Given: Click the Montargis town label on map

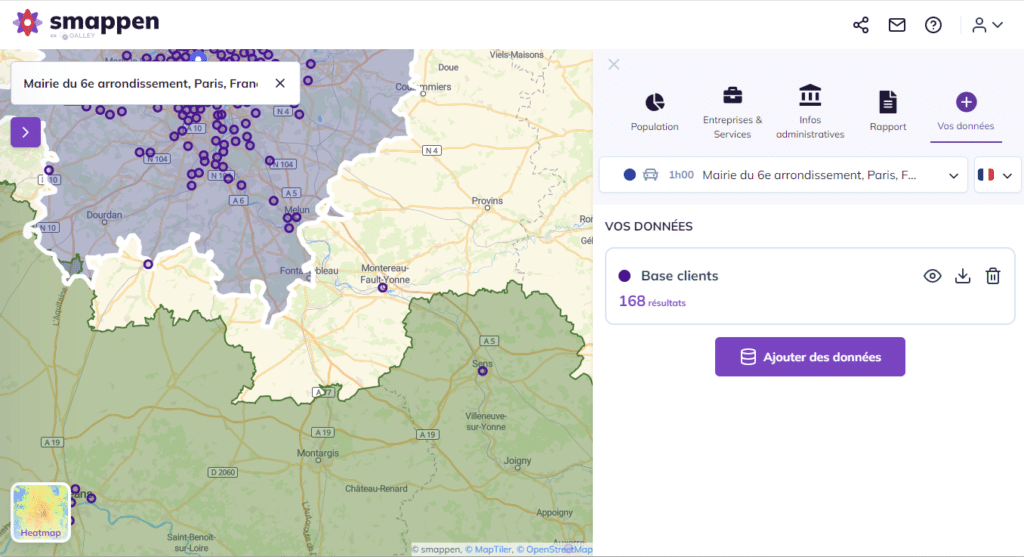Looking at the screenshot, I should point(318,453).
